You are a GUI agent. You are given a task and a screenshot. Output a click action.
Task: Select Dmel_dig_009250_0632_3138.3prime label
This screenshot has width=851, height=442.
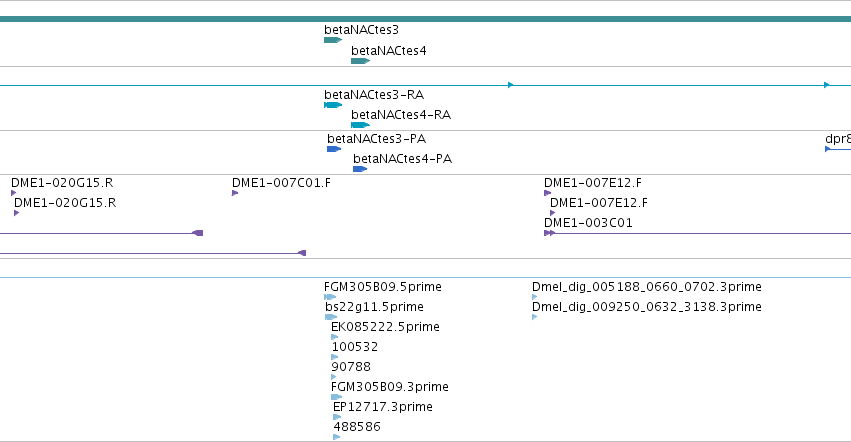pyautogui.click(x=646, y=307)
